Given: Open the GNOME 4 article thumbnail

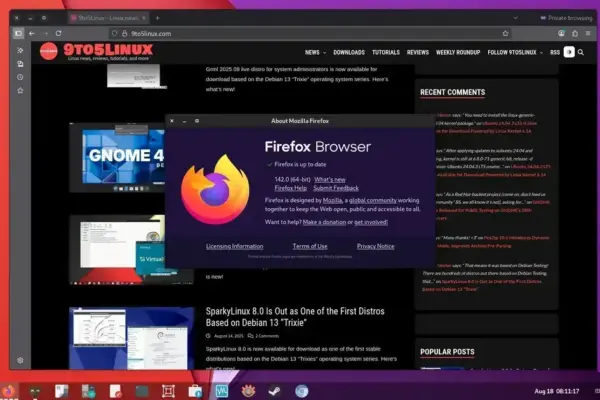Looking at the screenshot, I should pos(118,157).
